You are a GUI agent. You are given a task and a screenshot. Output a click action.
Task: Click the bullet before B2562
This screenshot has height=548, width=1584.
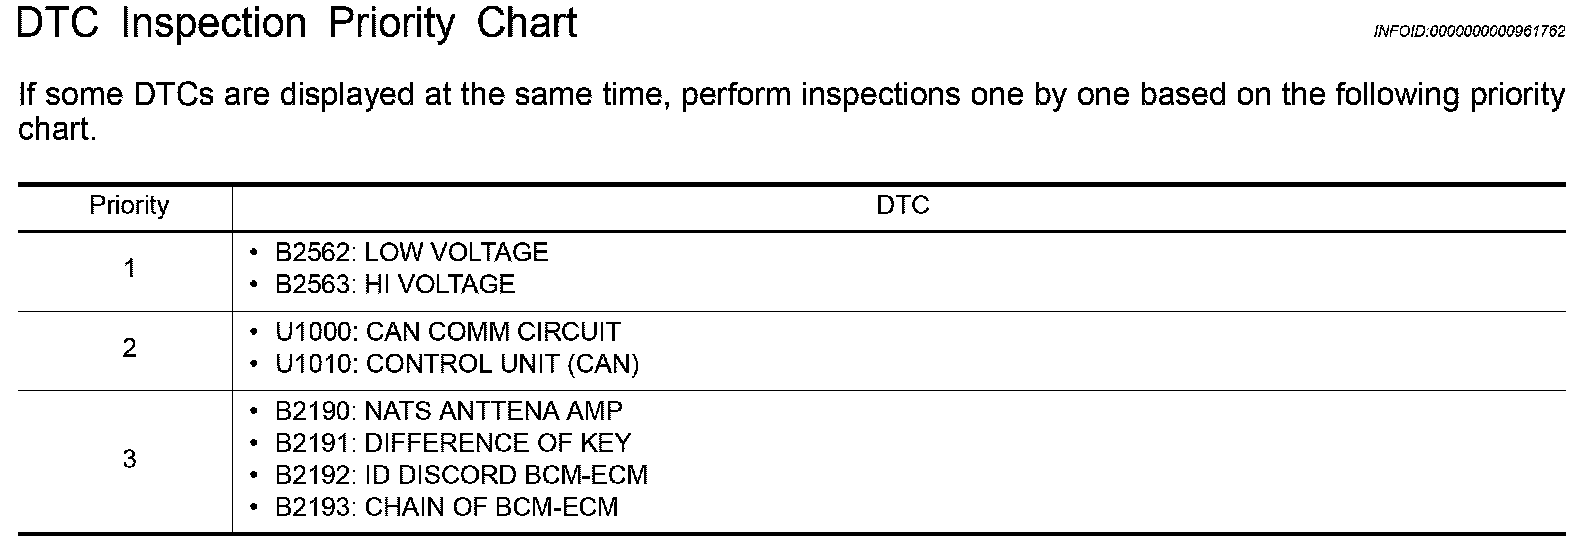(x=255, y=252)
